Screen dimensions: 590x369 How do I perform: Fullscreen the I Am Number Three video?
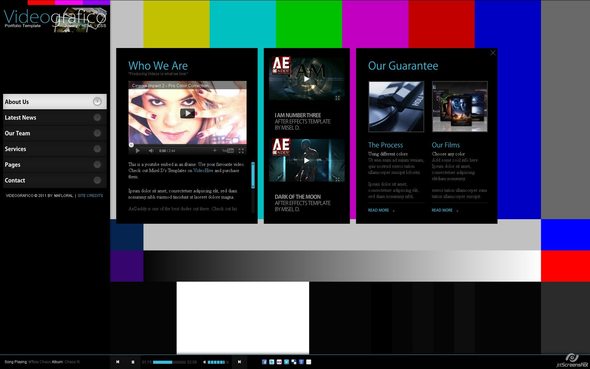(x=338, y=98)
